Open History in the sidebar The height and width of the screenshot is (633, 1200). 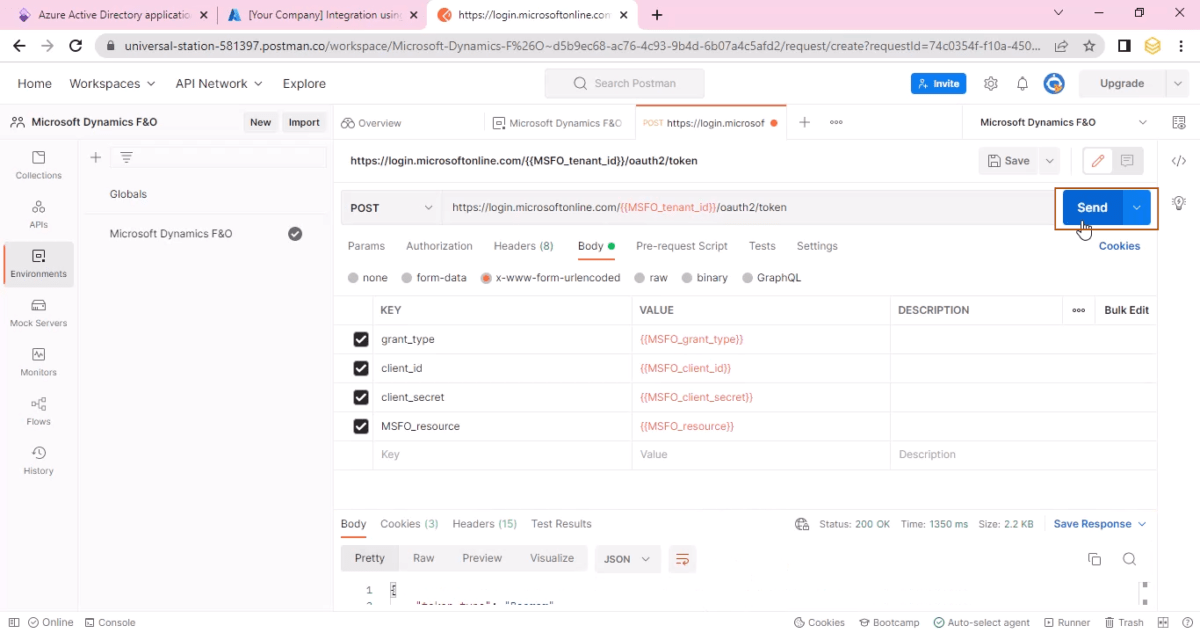(38, 460)
